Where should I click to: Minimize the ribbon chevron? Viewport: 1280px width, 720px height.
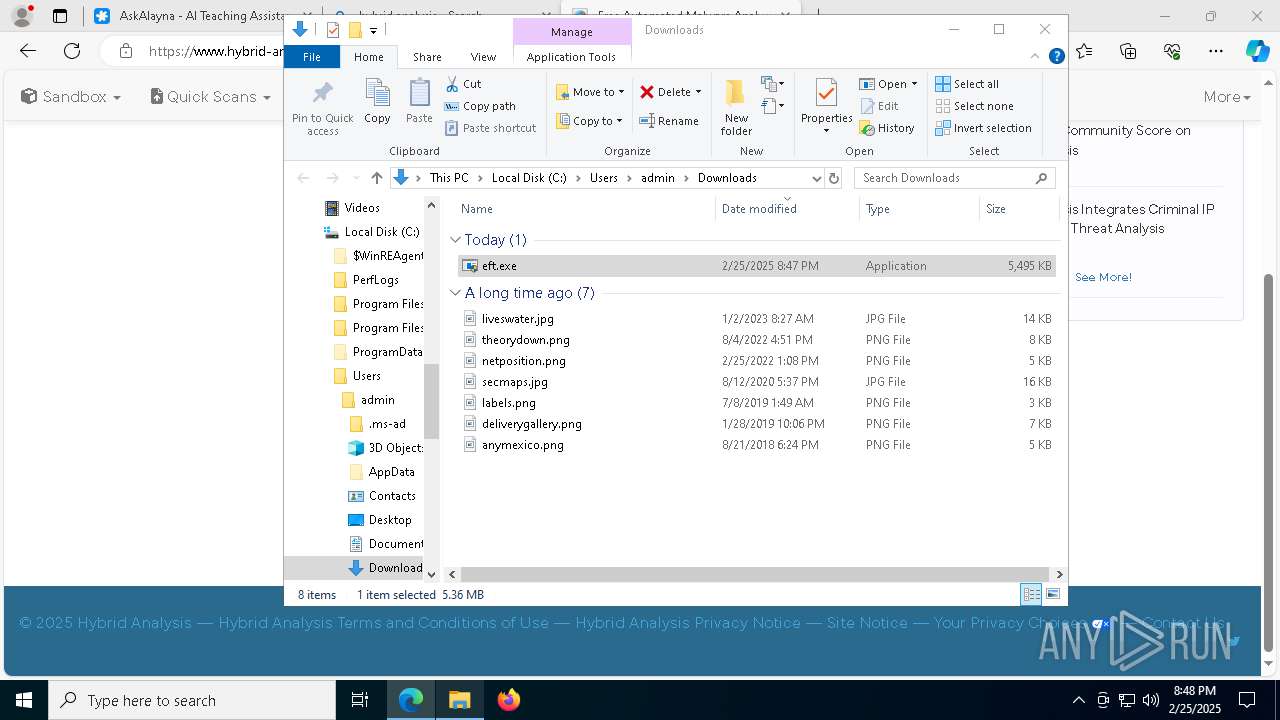point(1036,57)
